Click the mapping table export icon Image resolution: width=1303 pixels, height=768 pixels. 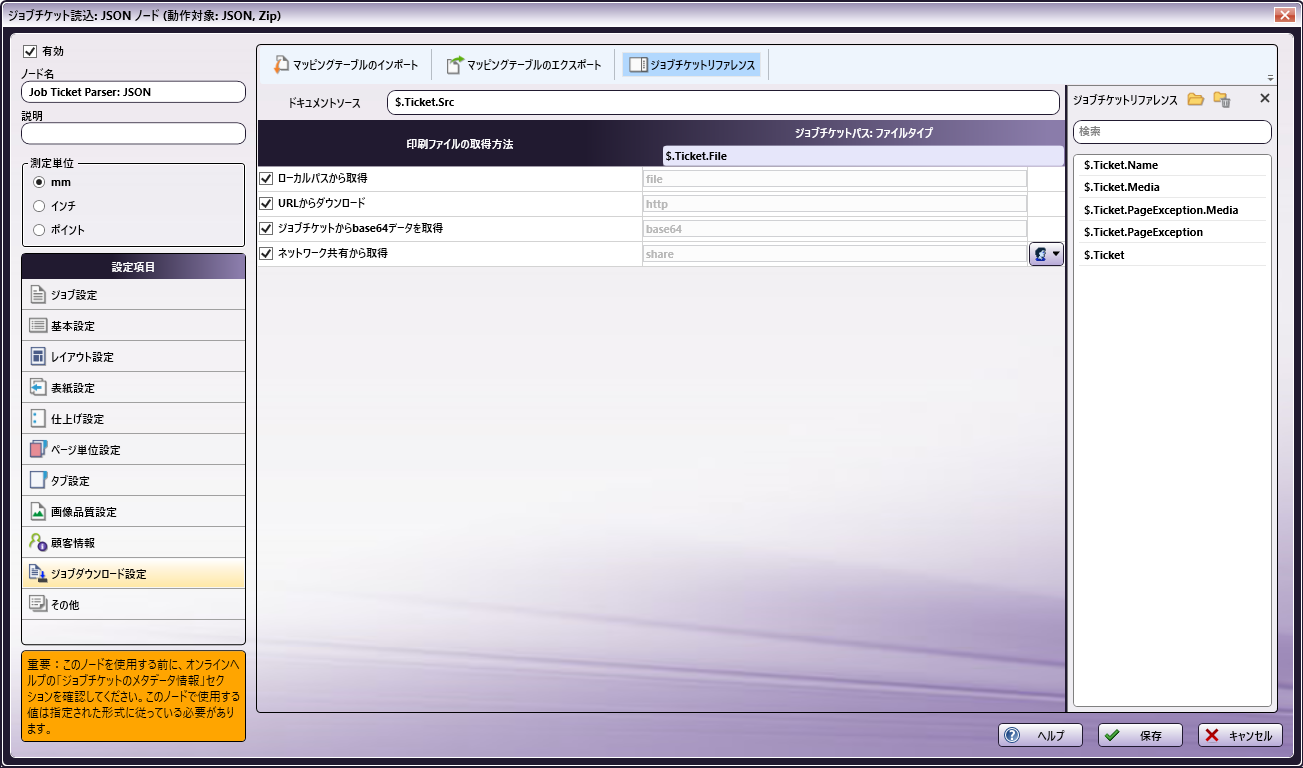[x=455, y=65]
